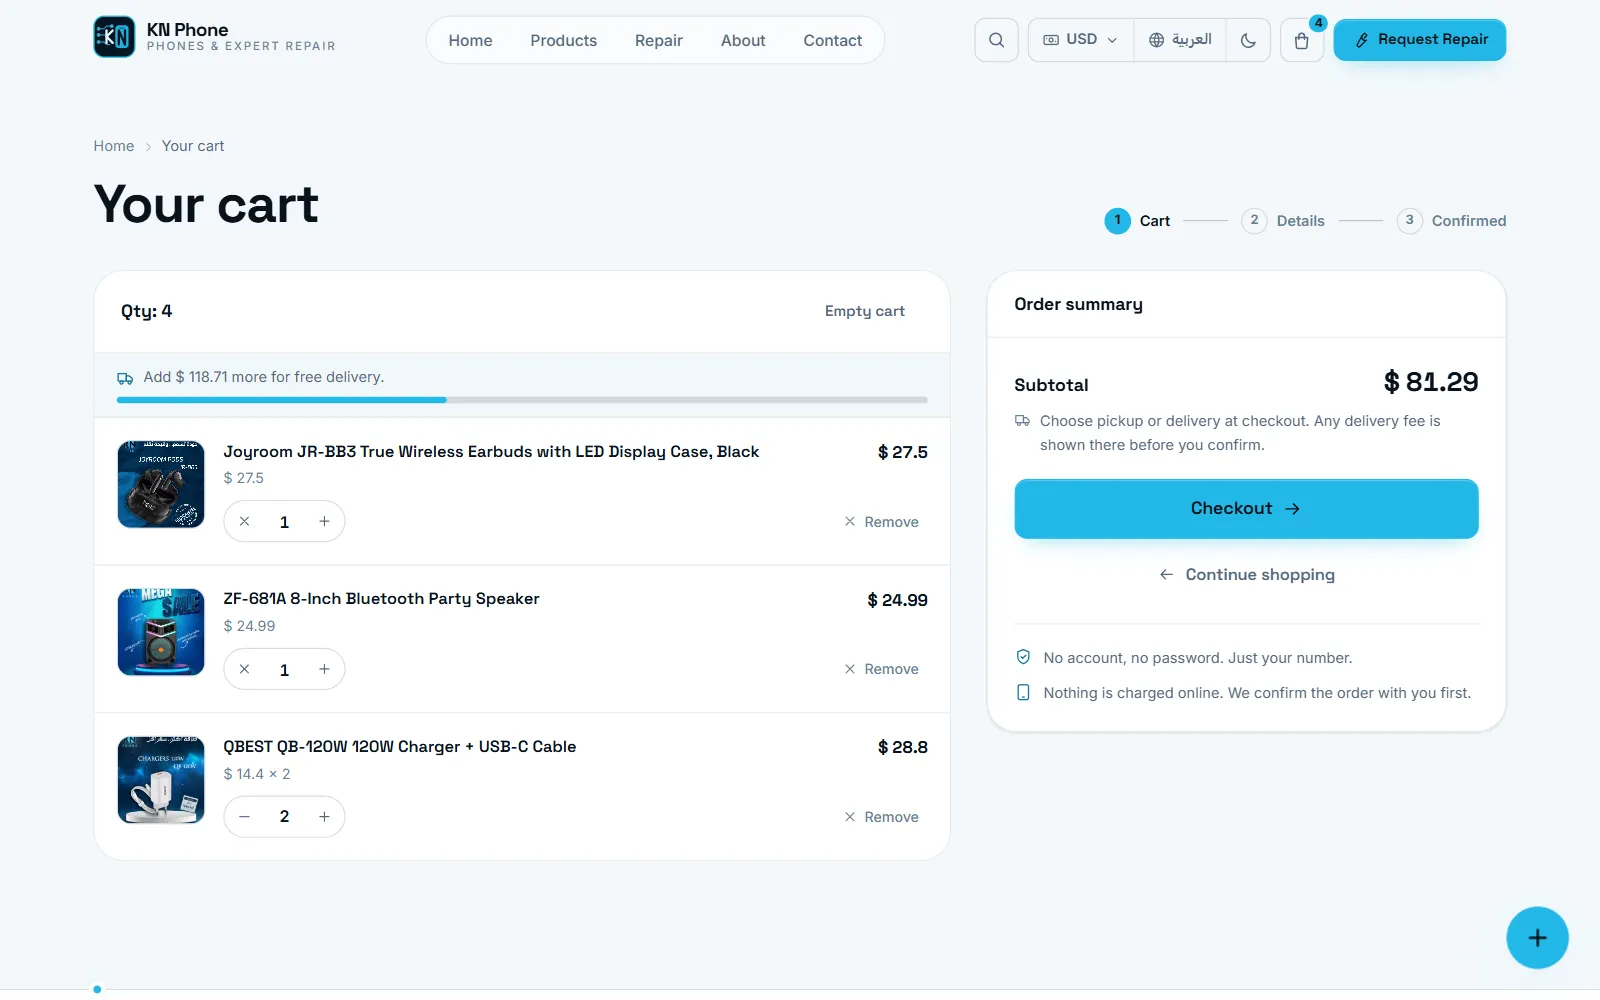Open ZF-681A Bluetooth Party Speaker title
This screenshot has height=1000, width=1600.
[x=381, y=599]
